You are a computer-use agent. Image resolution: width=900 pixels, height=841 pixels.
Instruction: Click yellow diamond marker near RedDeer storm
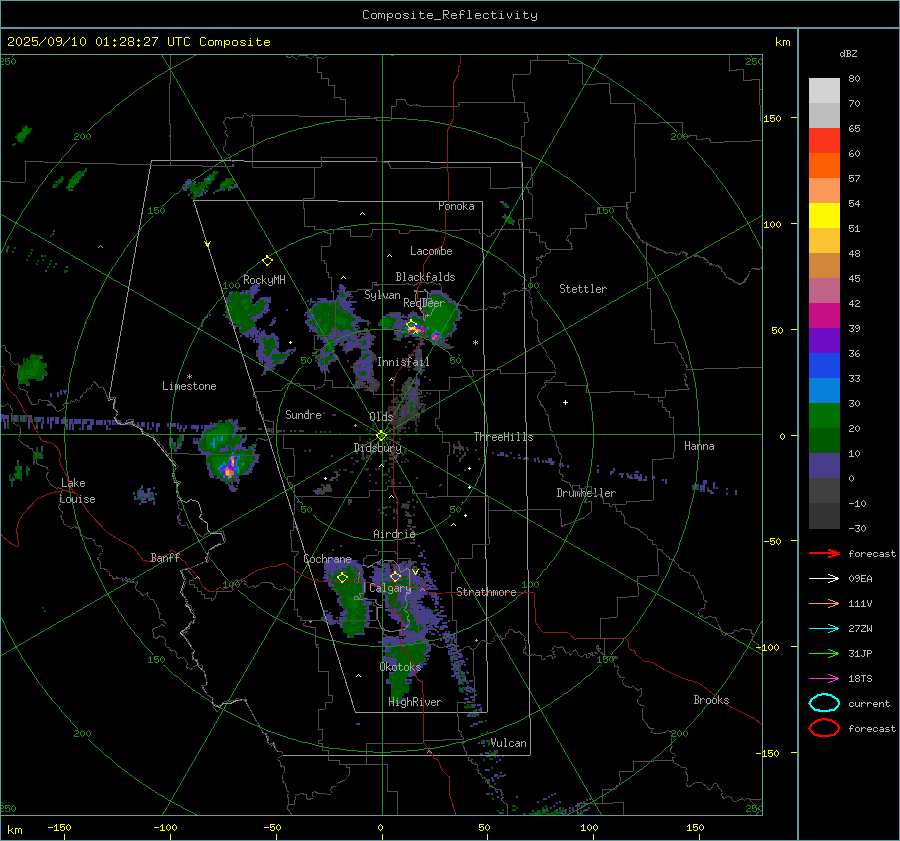[x=411, y=325]
